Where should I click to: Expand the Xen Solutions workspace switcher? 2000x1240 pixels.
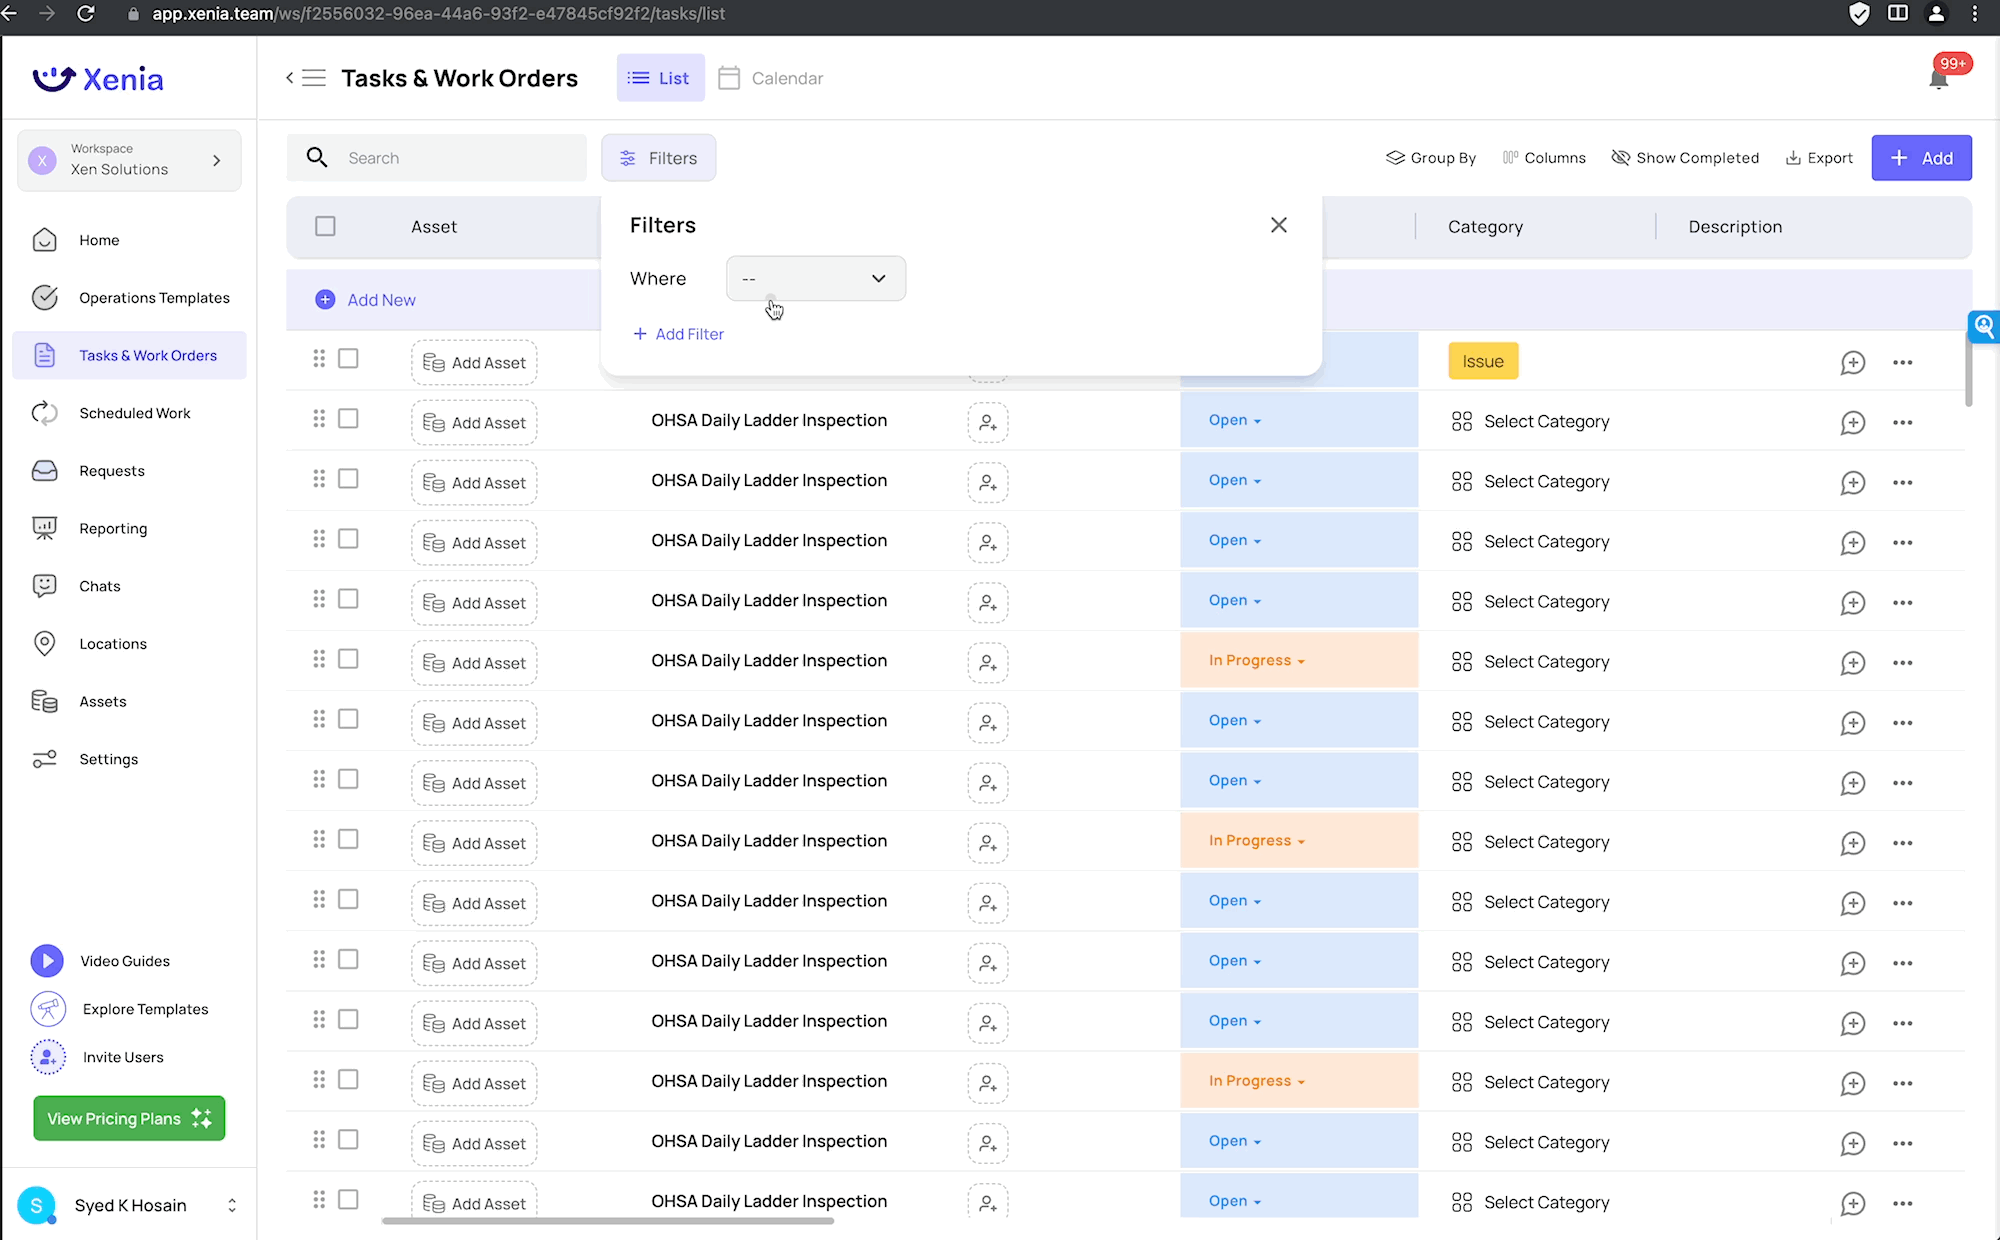(x=129, y=160)
